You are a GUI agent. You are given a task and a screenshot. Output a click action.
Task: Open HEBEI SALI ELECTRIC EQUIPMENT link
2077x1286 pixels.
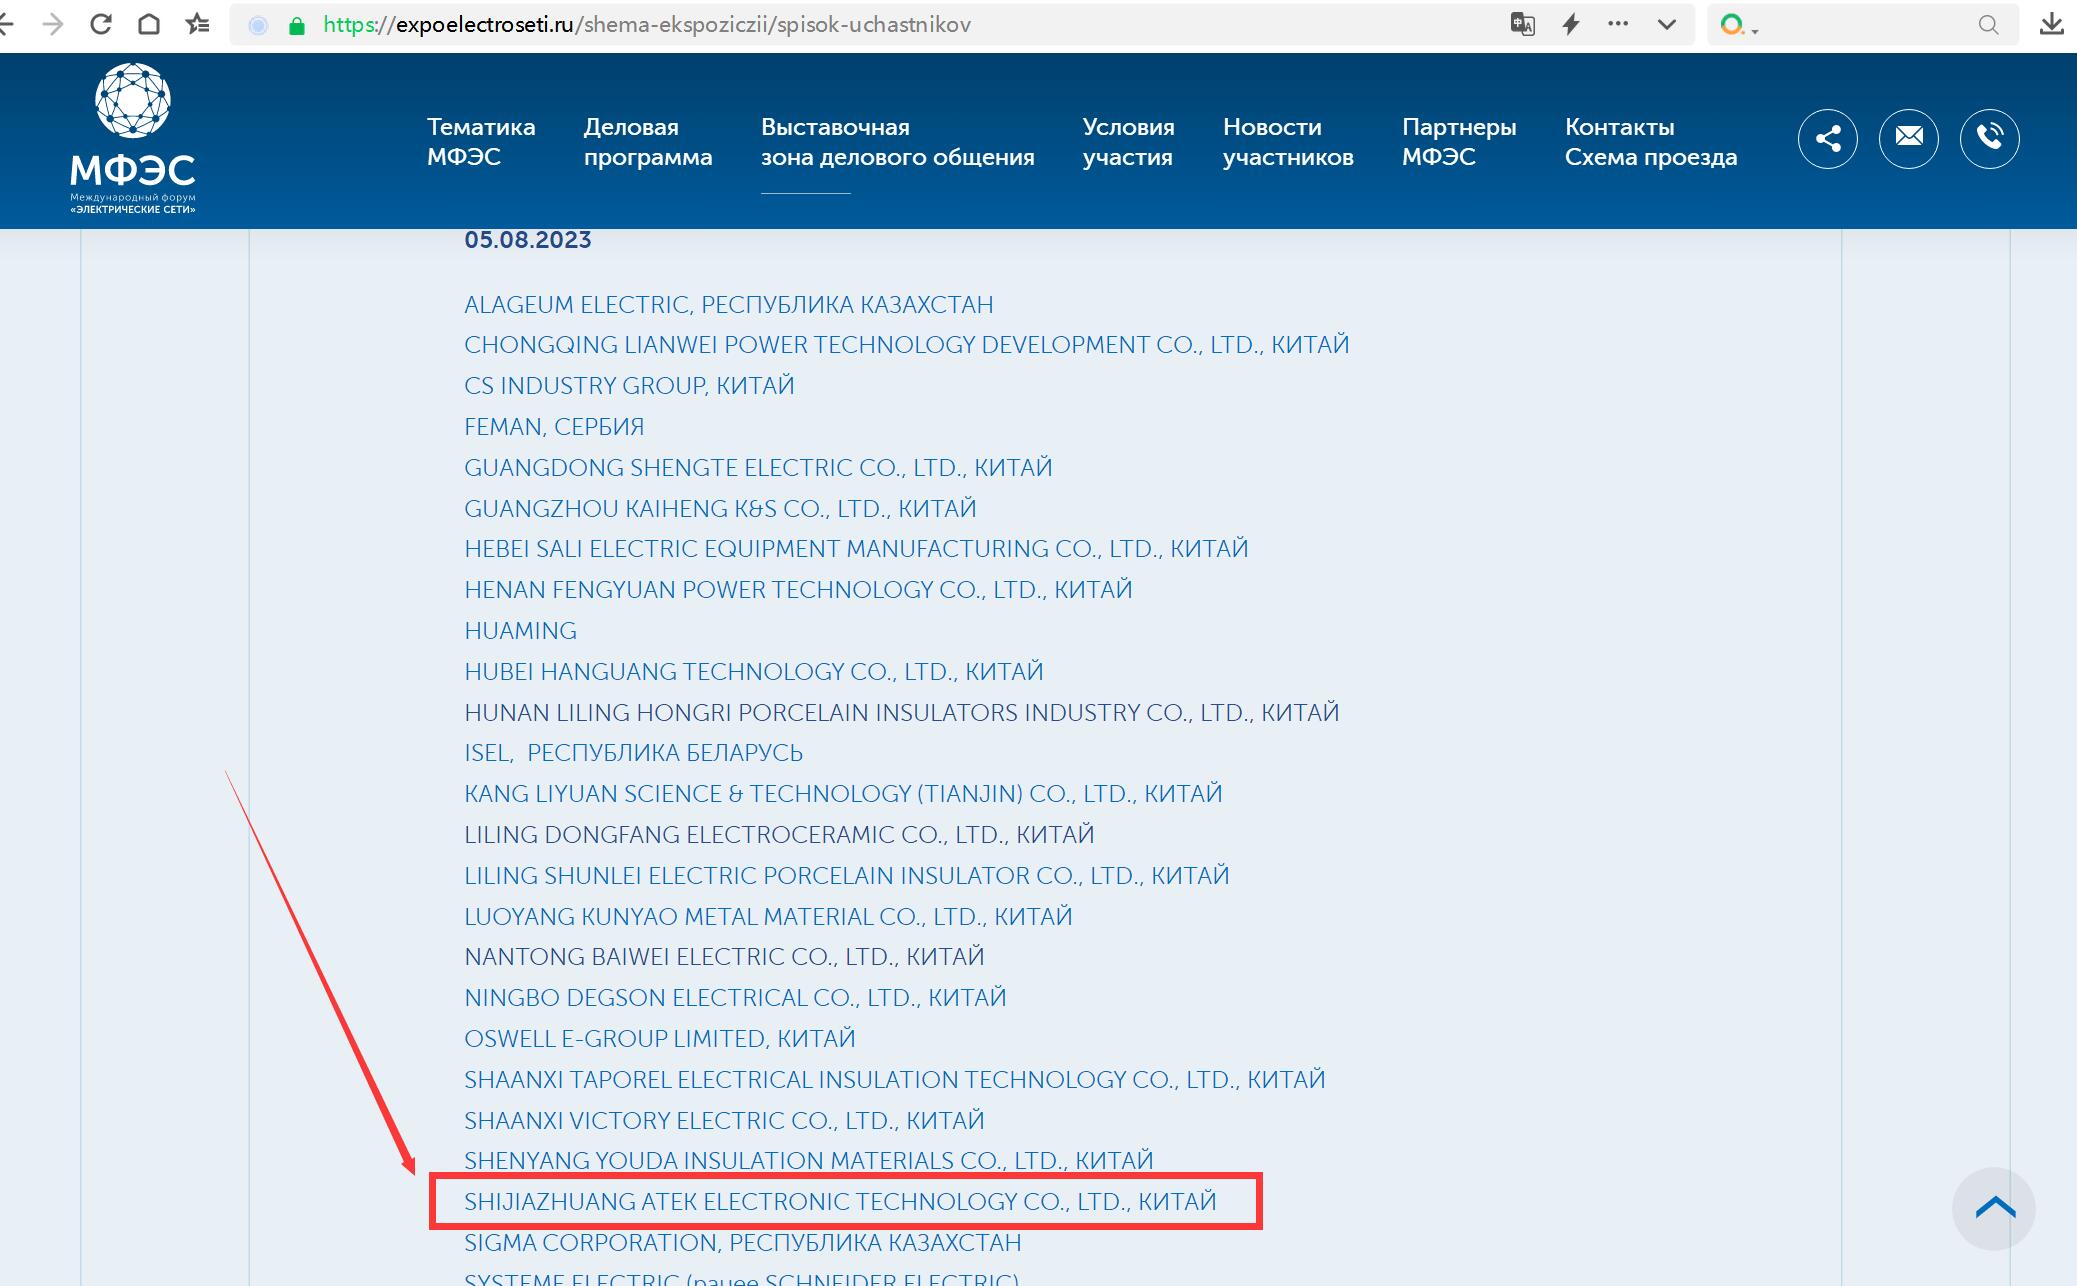(856, 549)
